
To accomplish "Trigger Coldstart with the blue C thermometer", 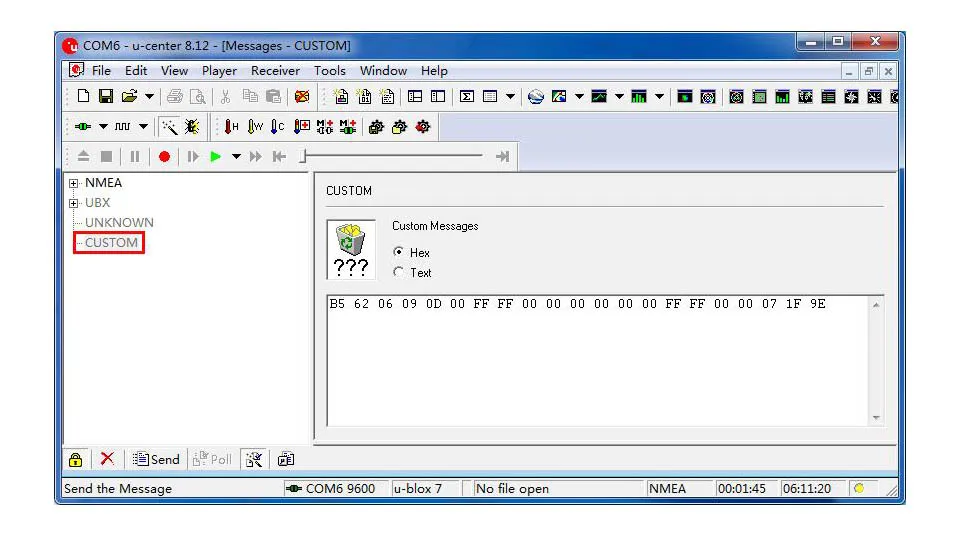I will (277, 127).
